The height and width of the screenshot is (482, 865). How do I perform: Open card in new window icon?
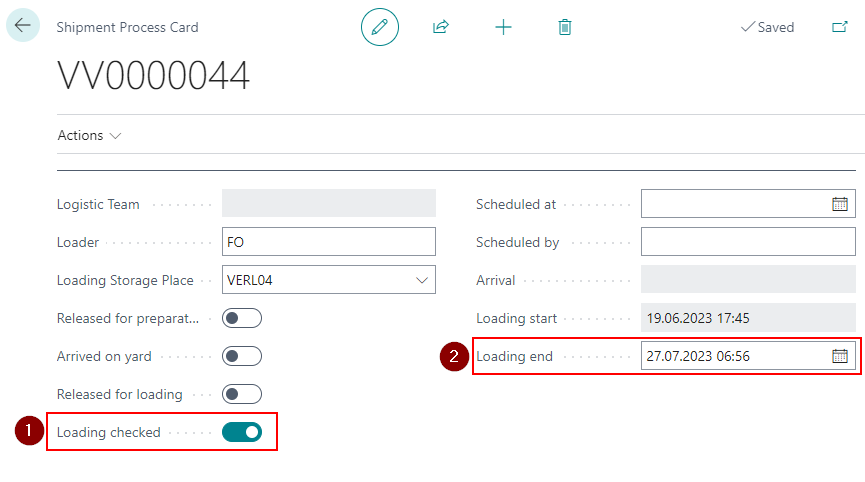coord(839,27)
